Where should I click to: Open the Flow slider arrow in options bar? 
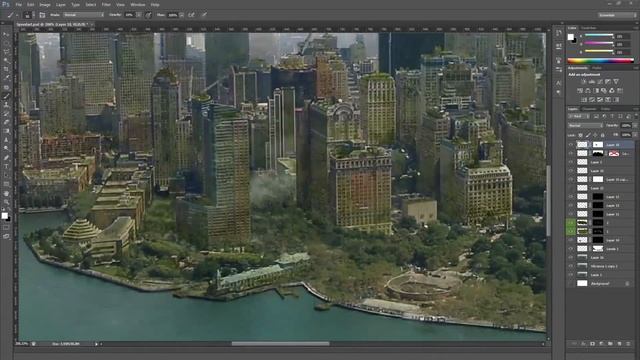point(181,15)
